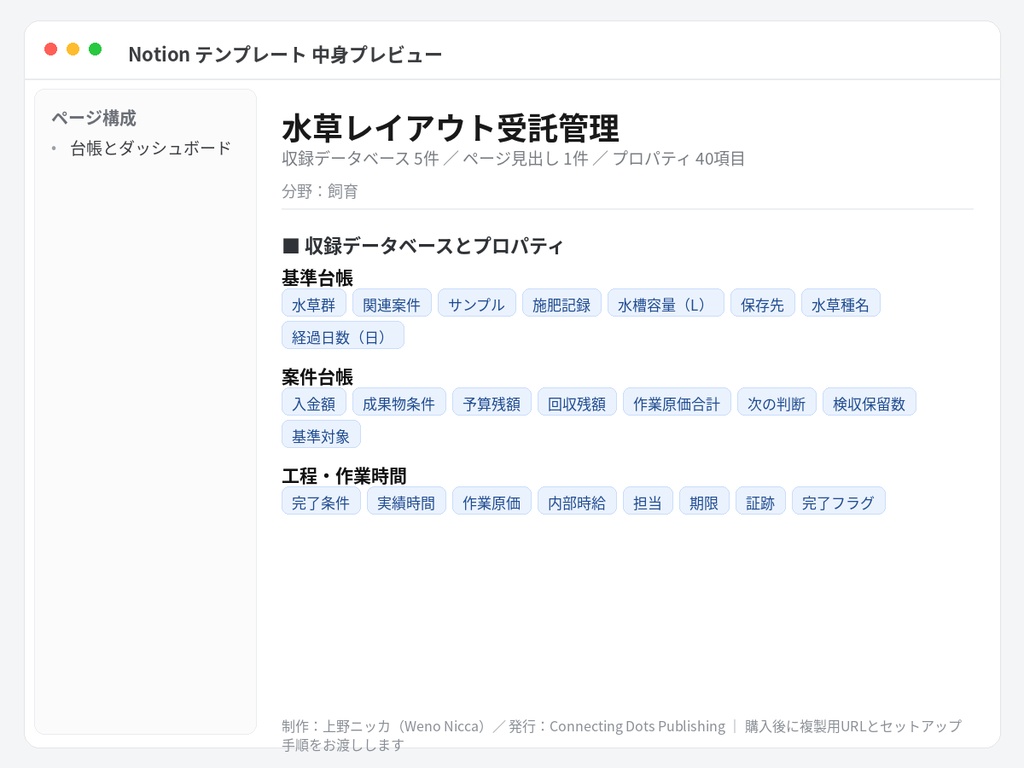Click the 収録データベースとプロパティ section heading

[x=423, y=246]
